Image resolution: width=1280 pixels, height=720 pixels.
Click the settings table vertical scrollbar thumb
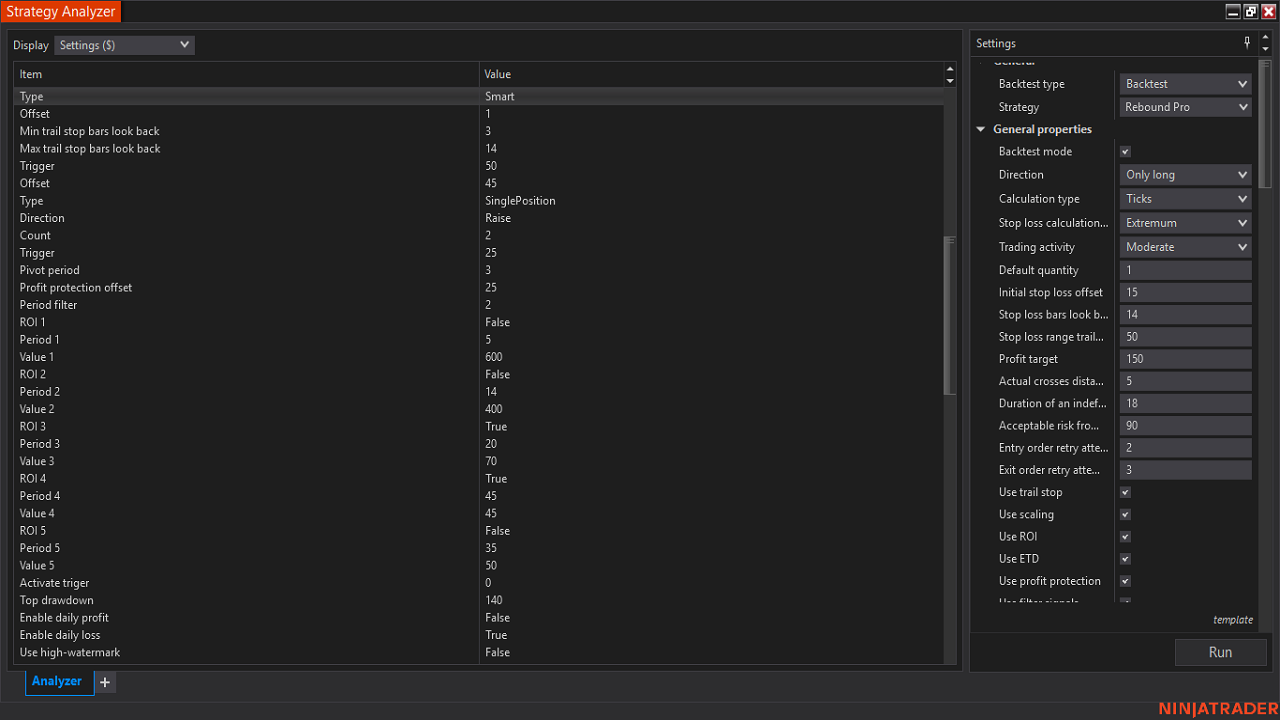[x=950, y=316]
